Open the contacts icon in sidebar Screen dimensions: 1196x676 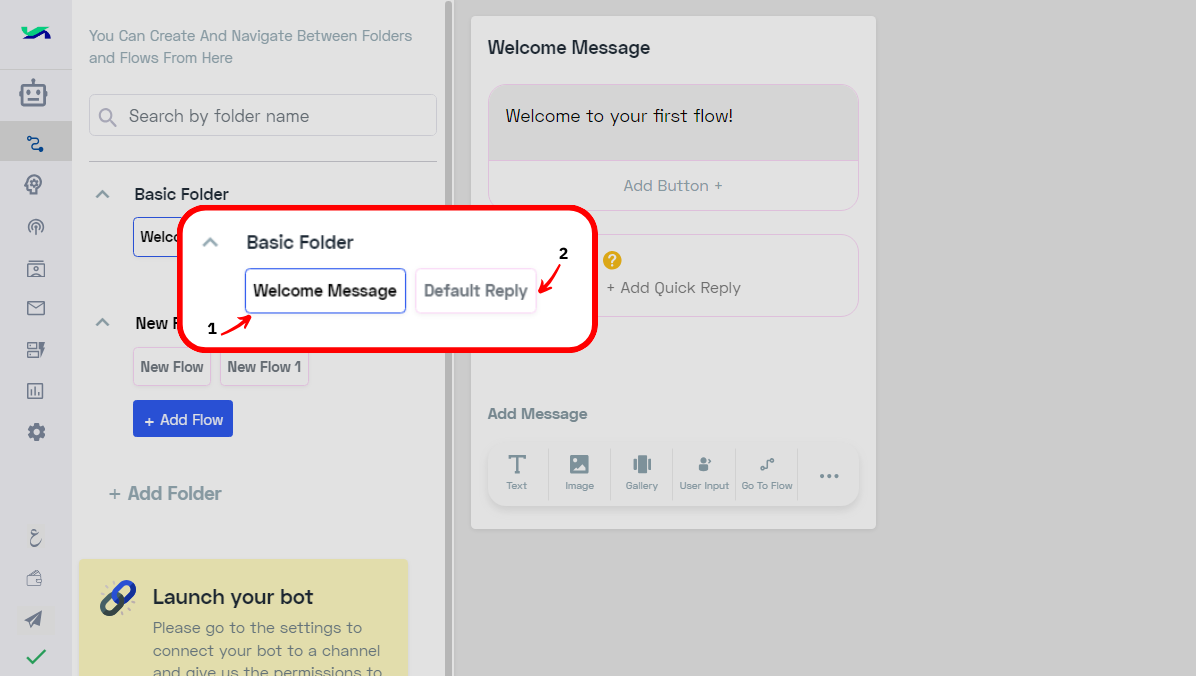(35, 269)
